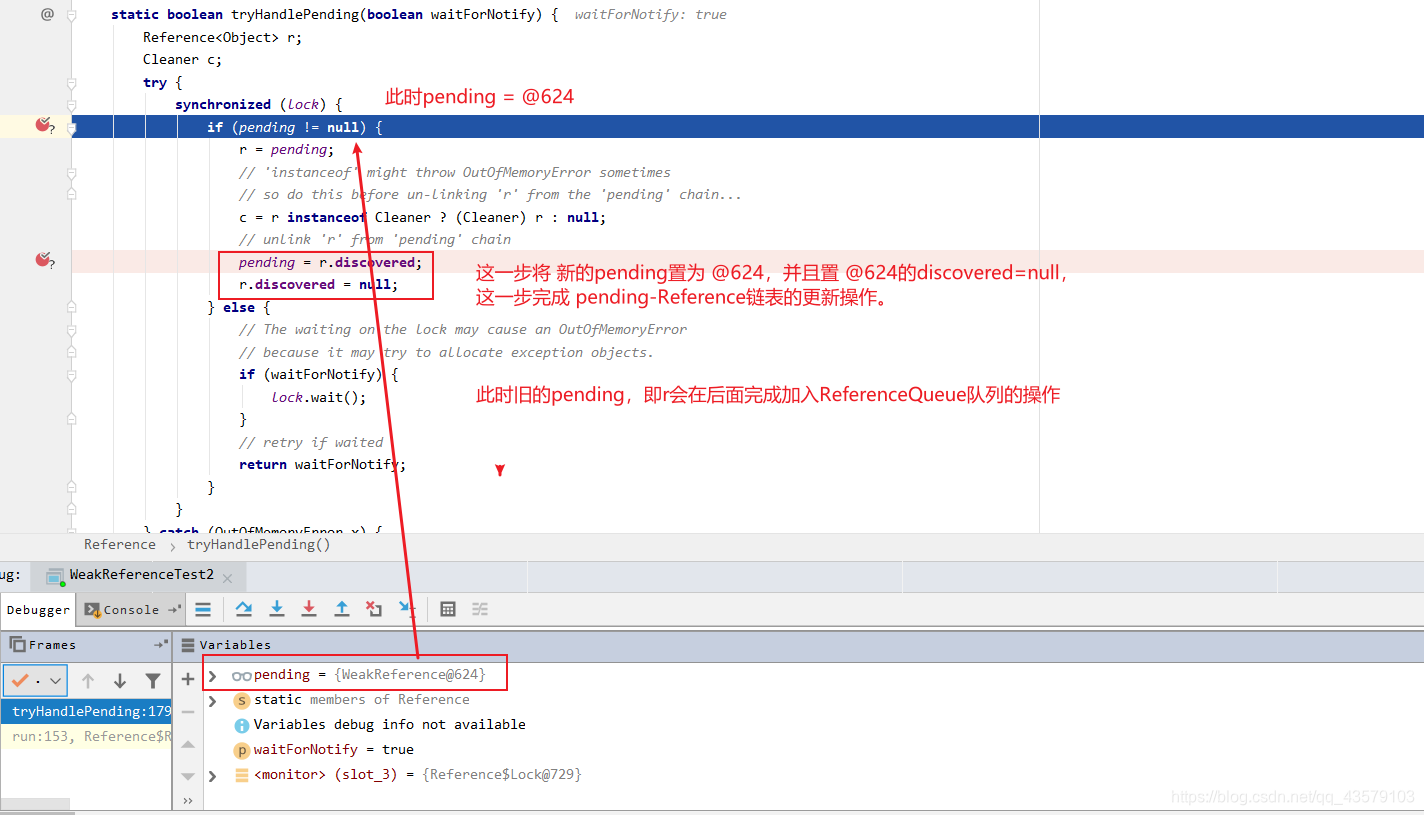The width and height of the screenshot is (1424, 815).
Task: Click the move watch up triangle
Action: [x=187, y=745]
